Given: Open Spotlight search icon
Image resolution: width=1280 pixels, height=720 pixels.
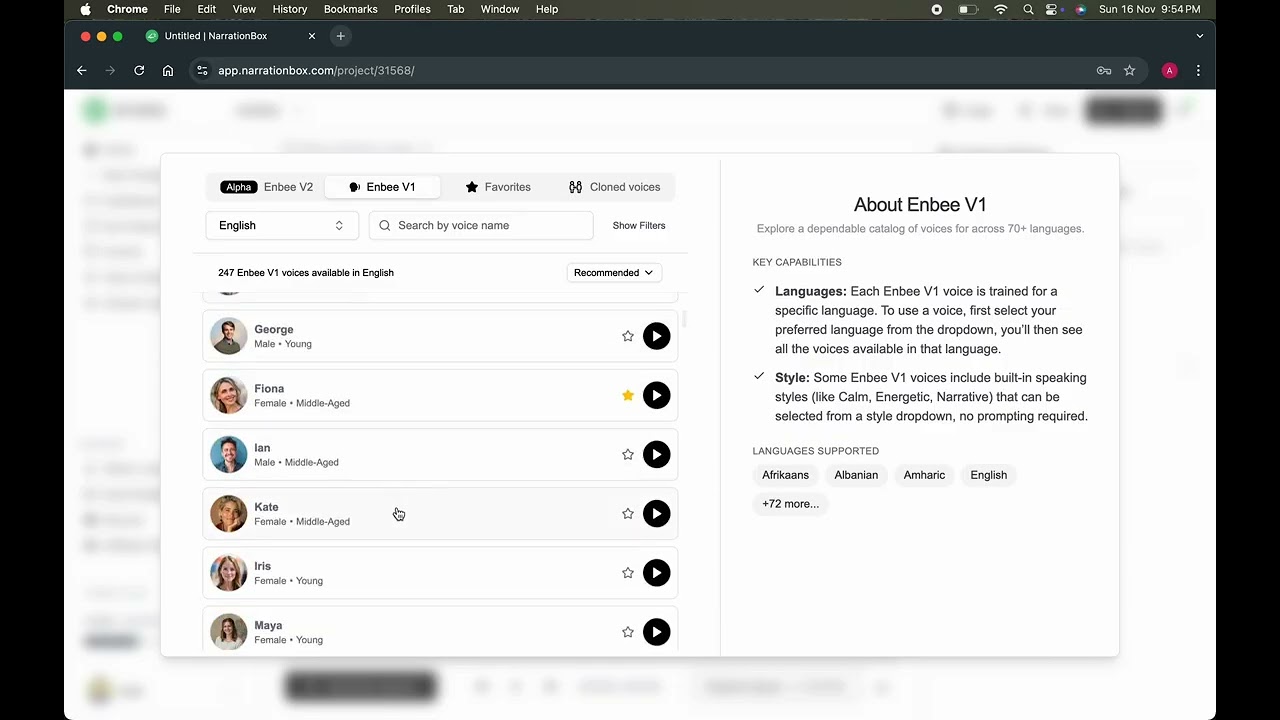Looking at the screenshot, I should (1028, 9).
